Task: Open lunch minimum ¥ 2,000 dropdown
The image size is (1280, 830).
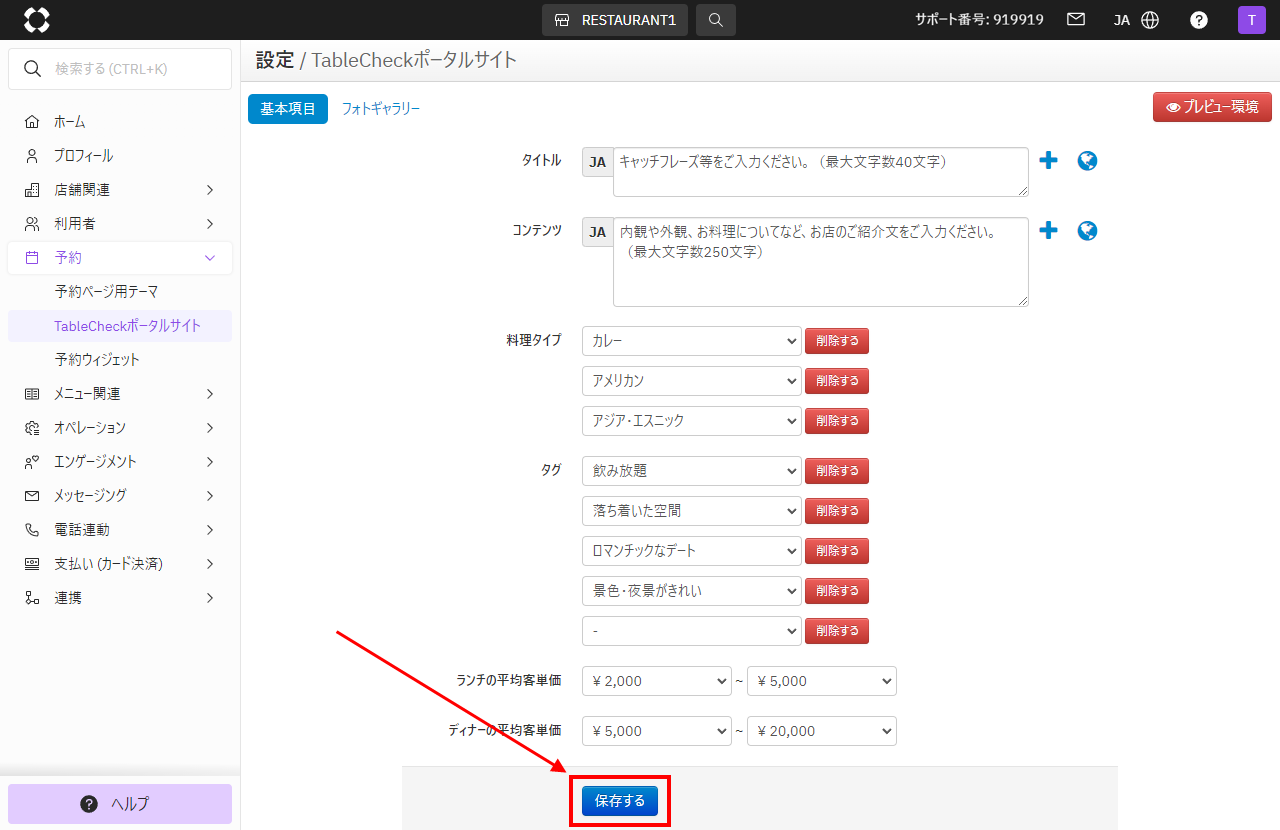Action: (x=657, y=681)
